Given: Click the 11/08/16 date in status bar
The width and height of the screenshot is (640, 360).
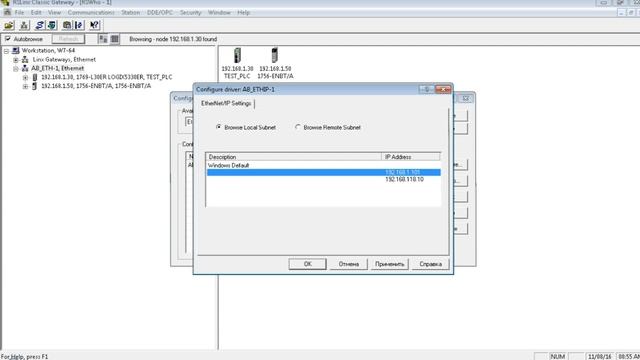Looking at the screenshot, I should coord(600,357).
